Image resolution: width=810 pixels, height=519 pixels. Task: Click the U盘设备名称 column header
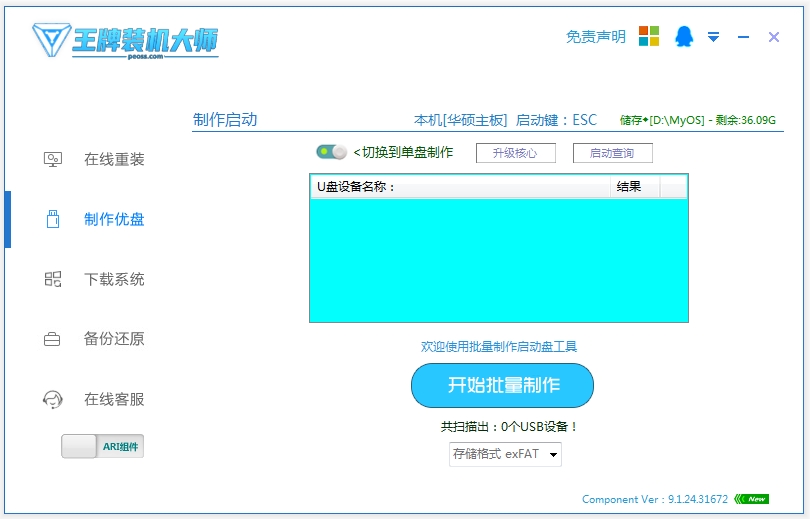[x=460, y=186]
